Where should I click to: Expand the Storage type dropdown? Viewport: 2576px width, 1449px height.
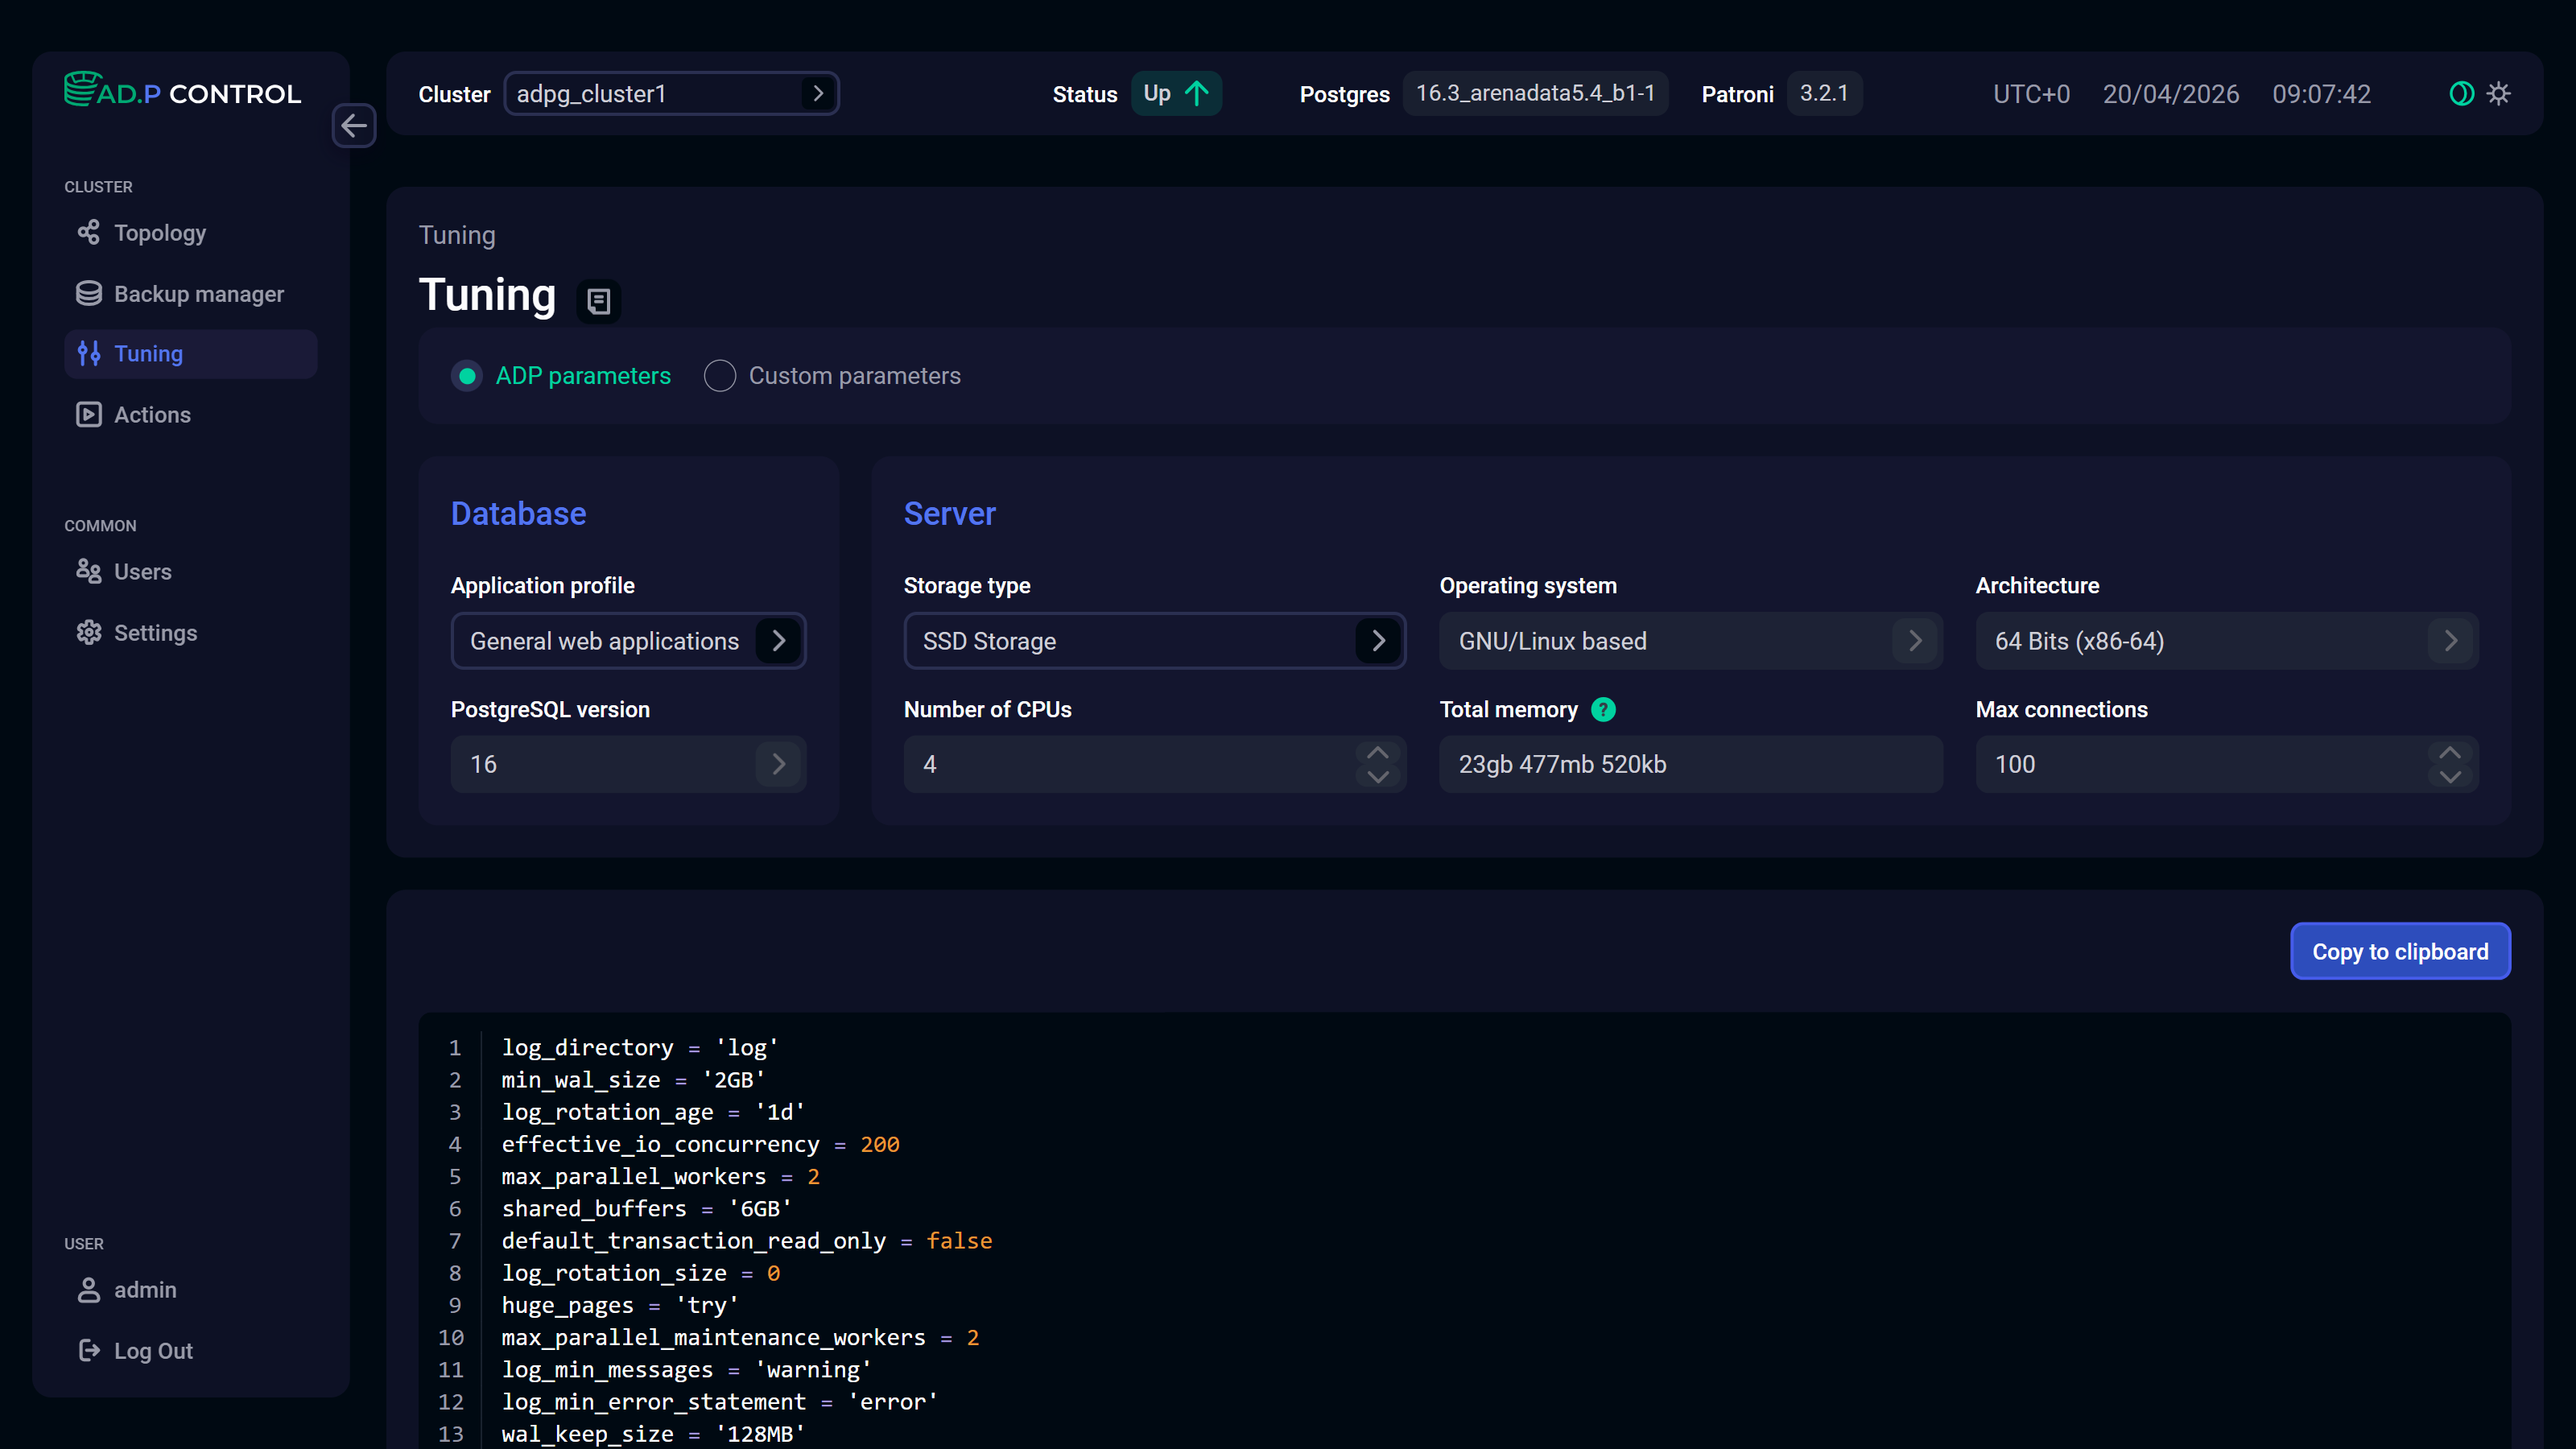coord(1154,641)
